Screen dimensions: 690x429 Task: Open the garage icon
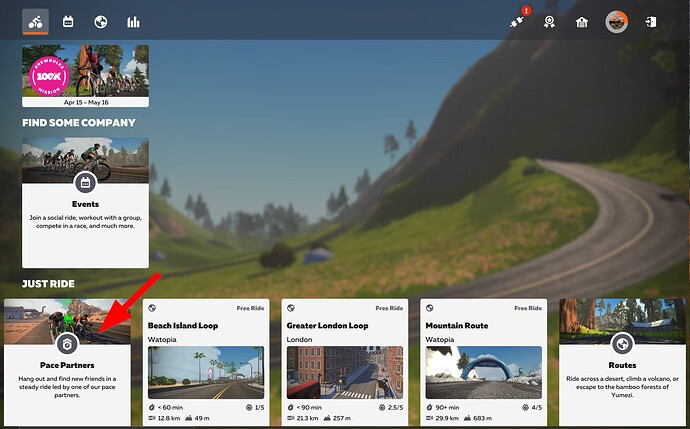582,22
